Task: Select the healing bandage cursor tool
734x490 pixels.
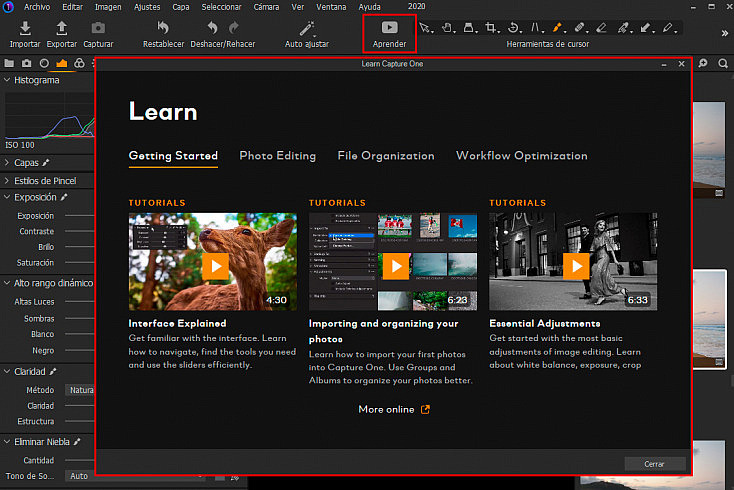Action: coord(580,28)
